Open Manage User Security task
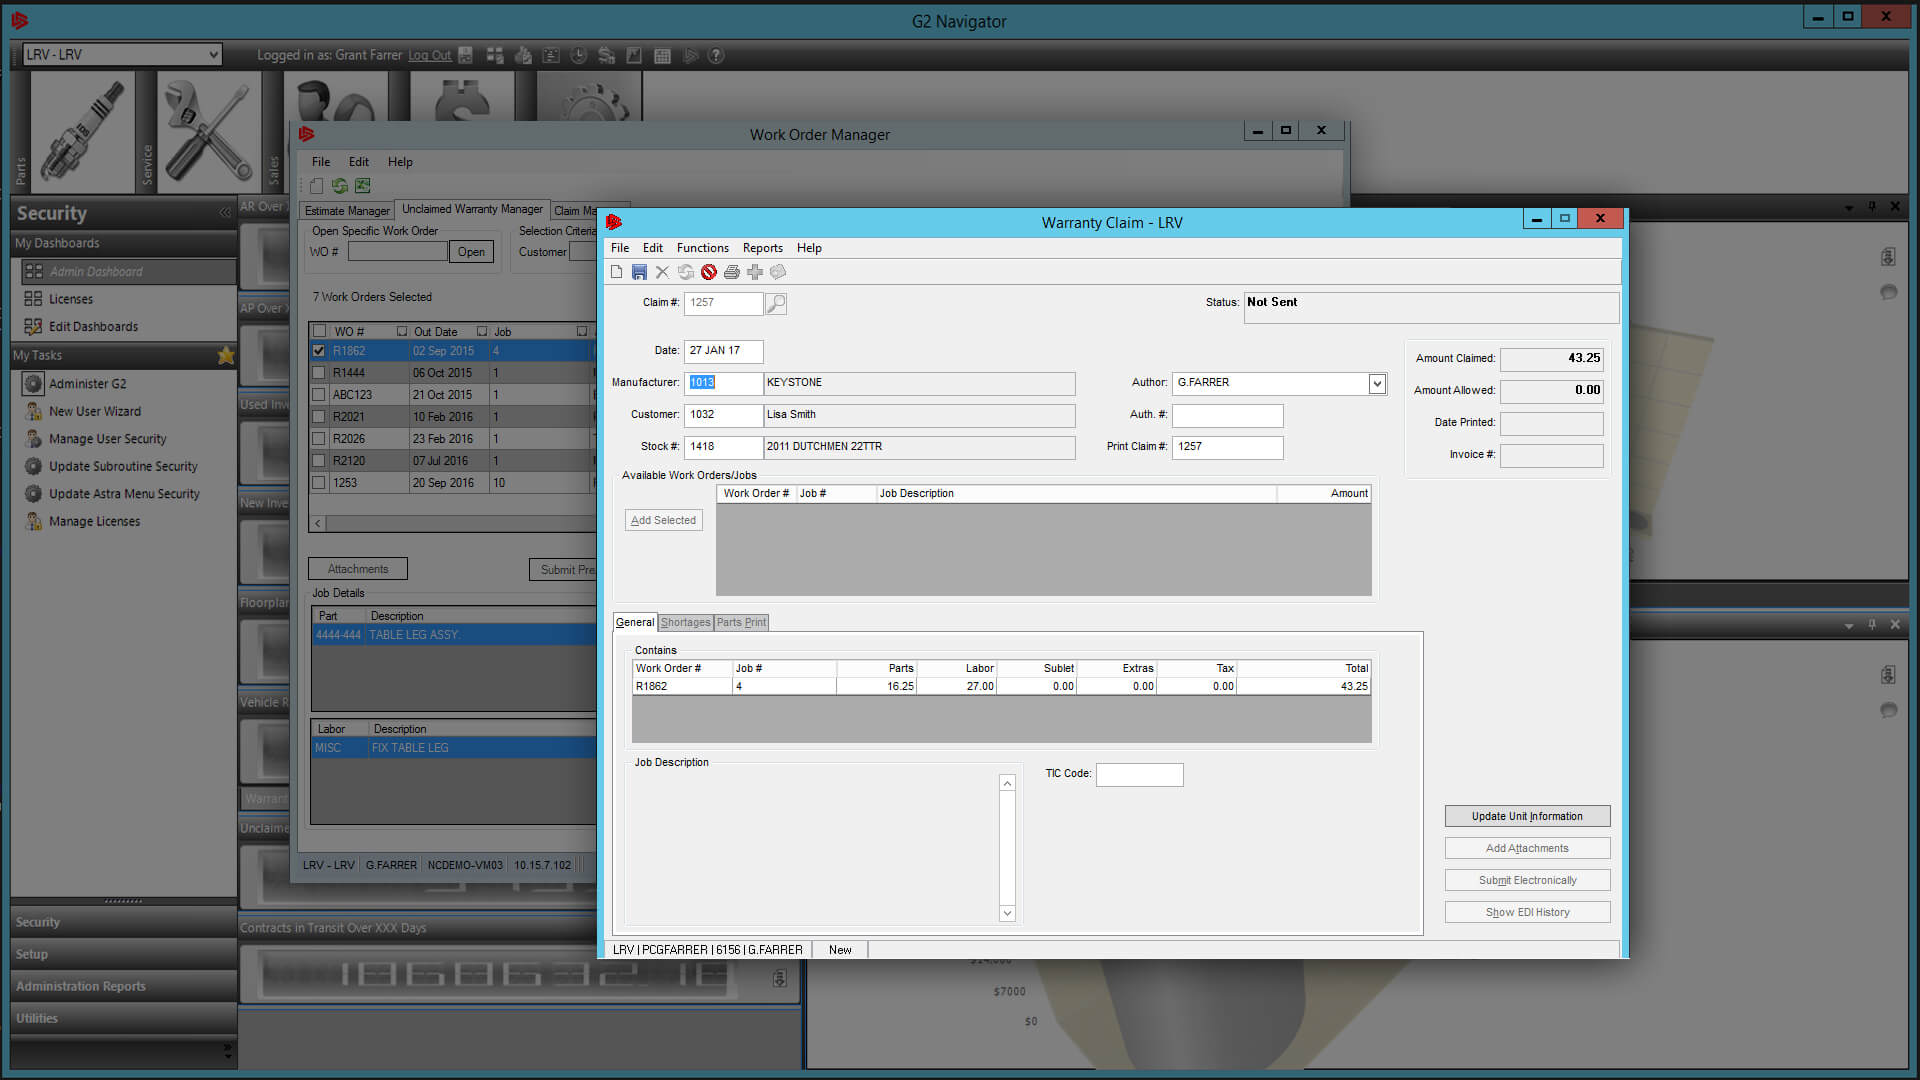 coord(108,439)
